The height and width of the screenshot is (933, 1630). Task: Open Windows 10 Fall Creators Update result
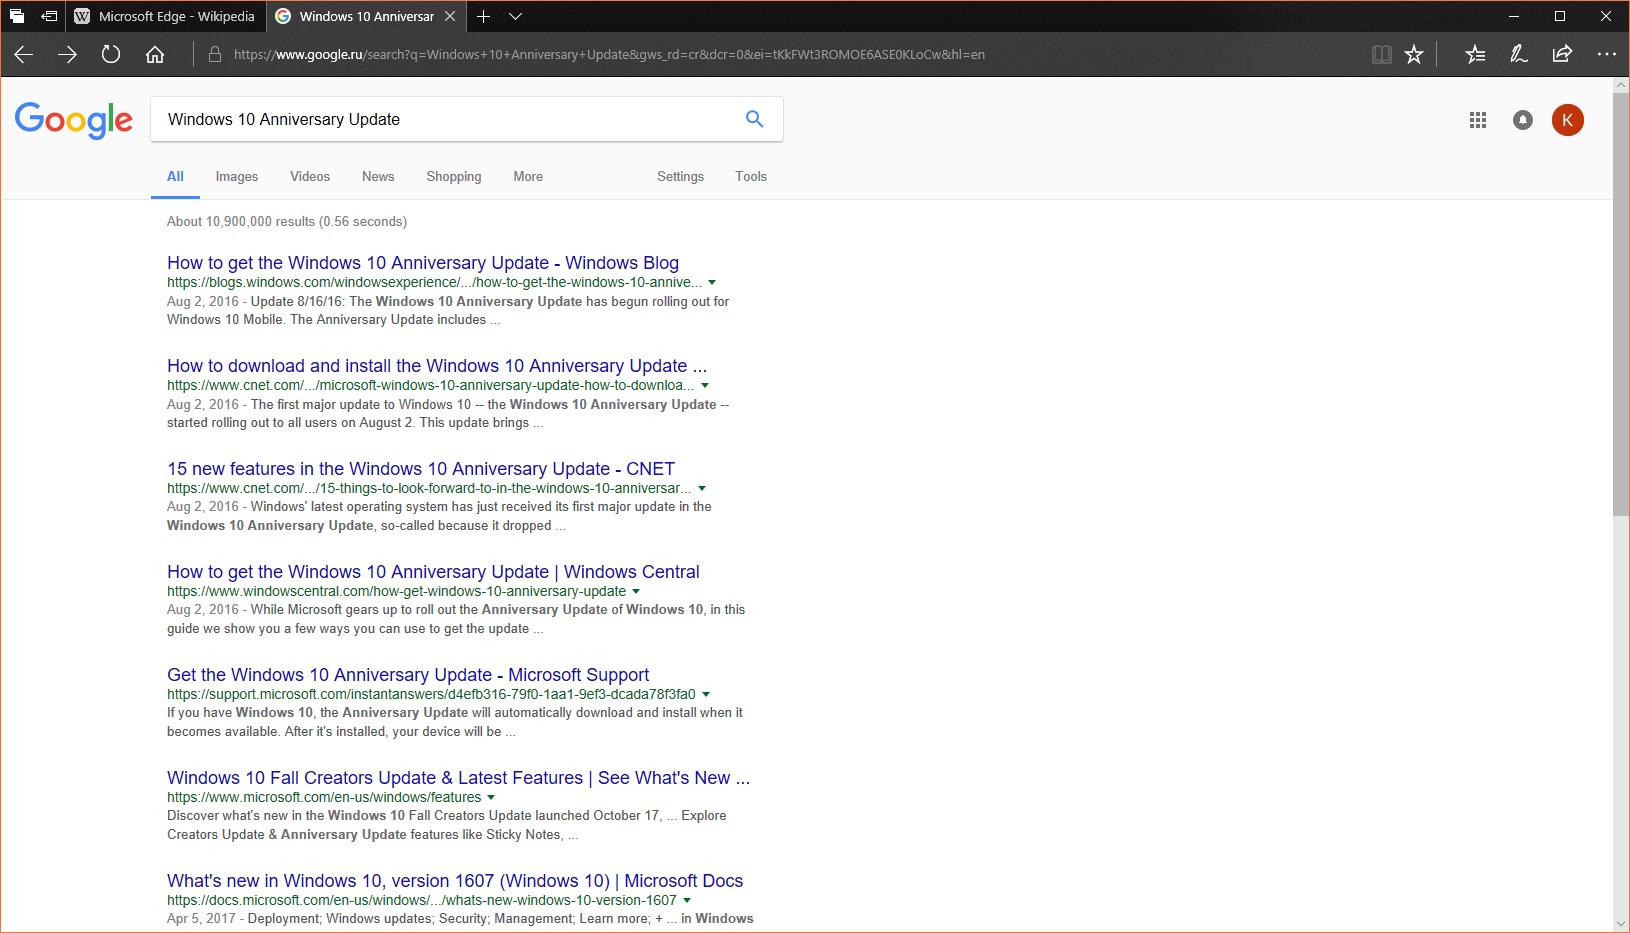pyautogui.click(x=458, y=778)
